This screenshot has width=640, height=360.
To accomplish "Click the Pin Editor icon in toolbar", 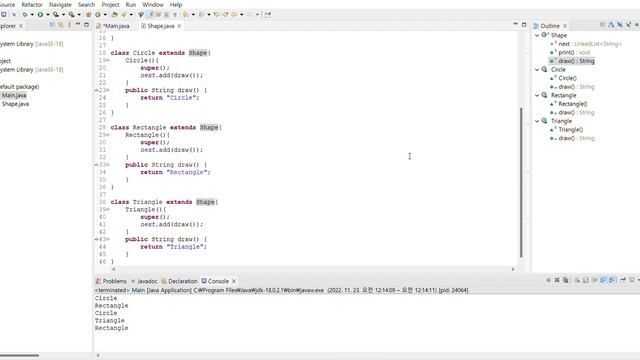I will pos(268,15).
